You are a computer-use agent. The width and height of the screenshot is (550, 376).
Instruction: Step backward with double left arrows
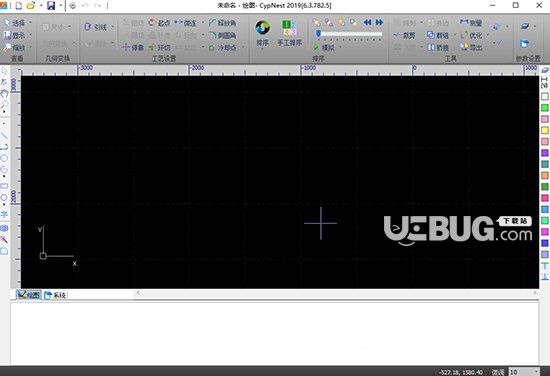[x=367, y=22]
